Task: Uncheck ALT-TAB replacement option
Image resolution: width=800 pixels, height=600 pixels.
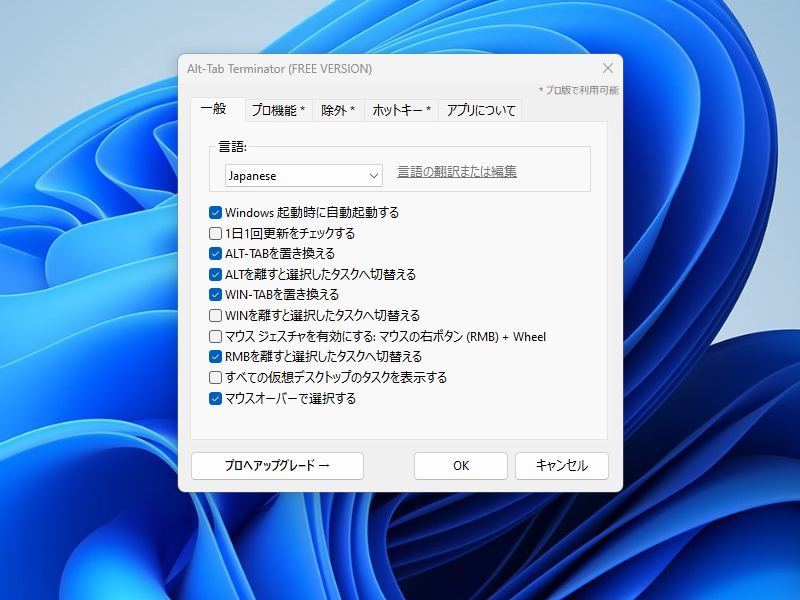Action: click(x=214, y=253)
